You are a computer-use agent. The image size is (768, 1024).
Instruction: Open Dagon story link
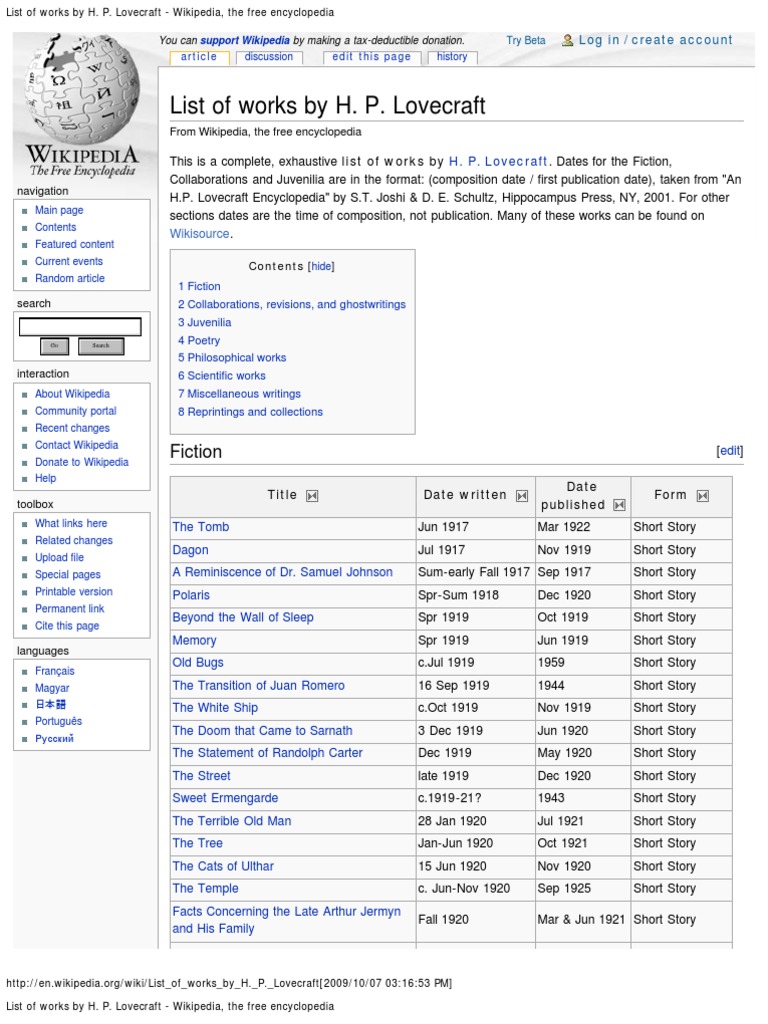[190, 550]
